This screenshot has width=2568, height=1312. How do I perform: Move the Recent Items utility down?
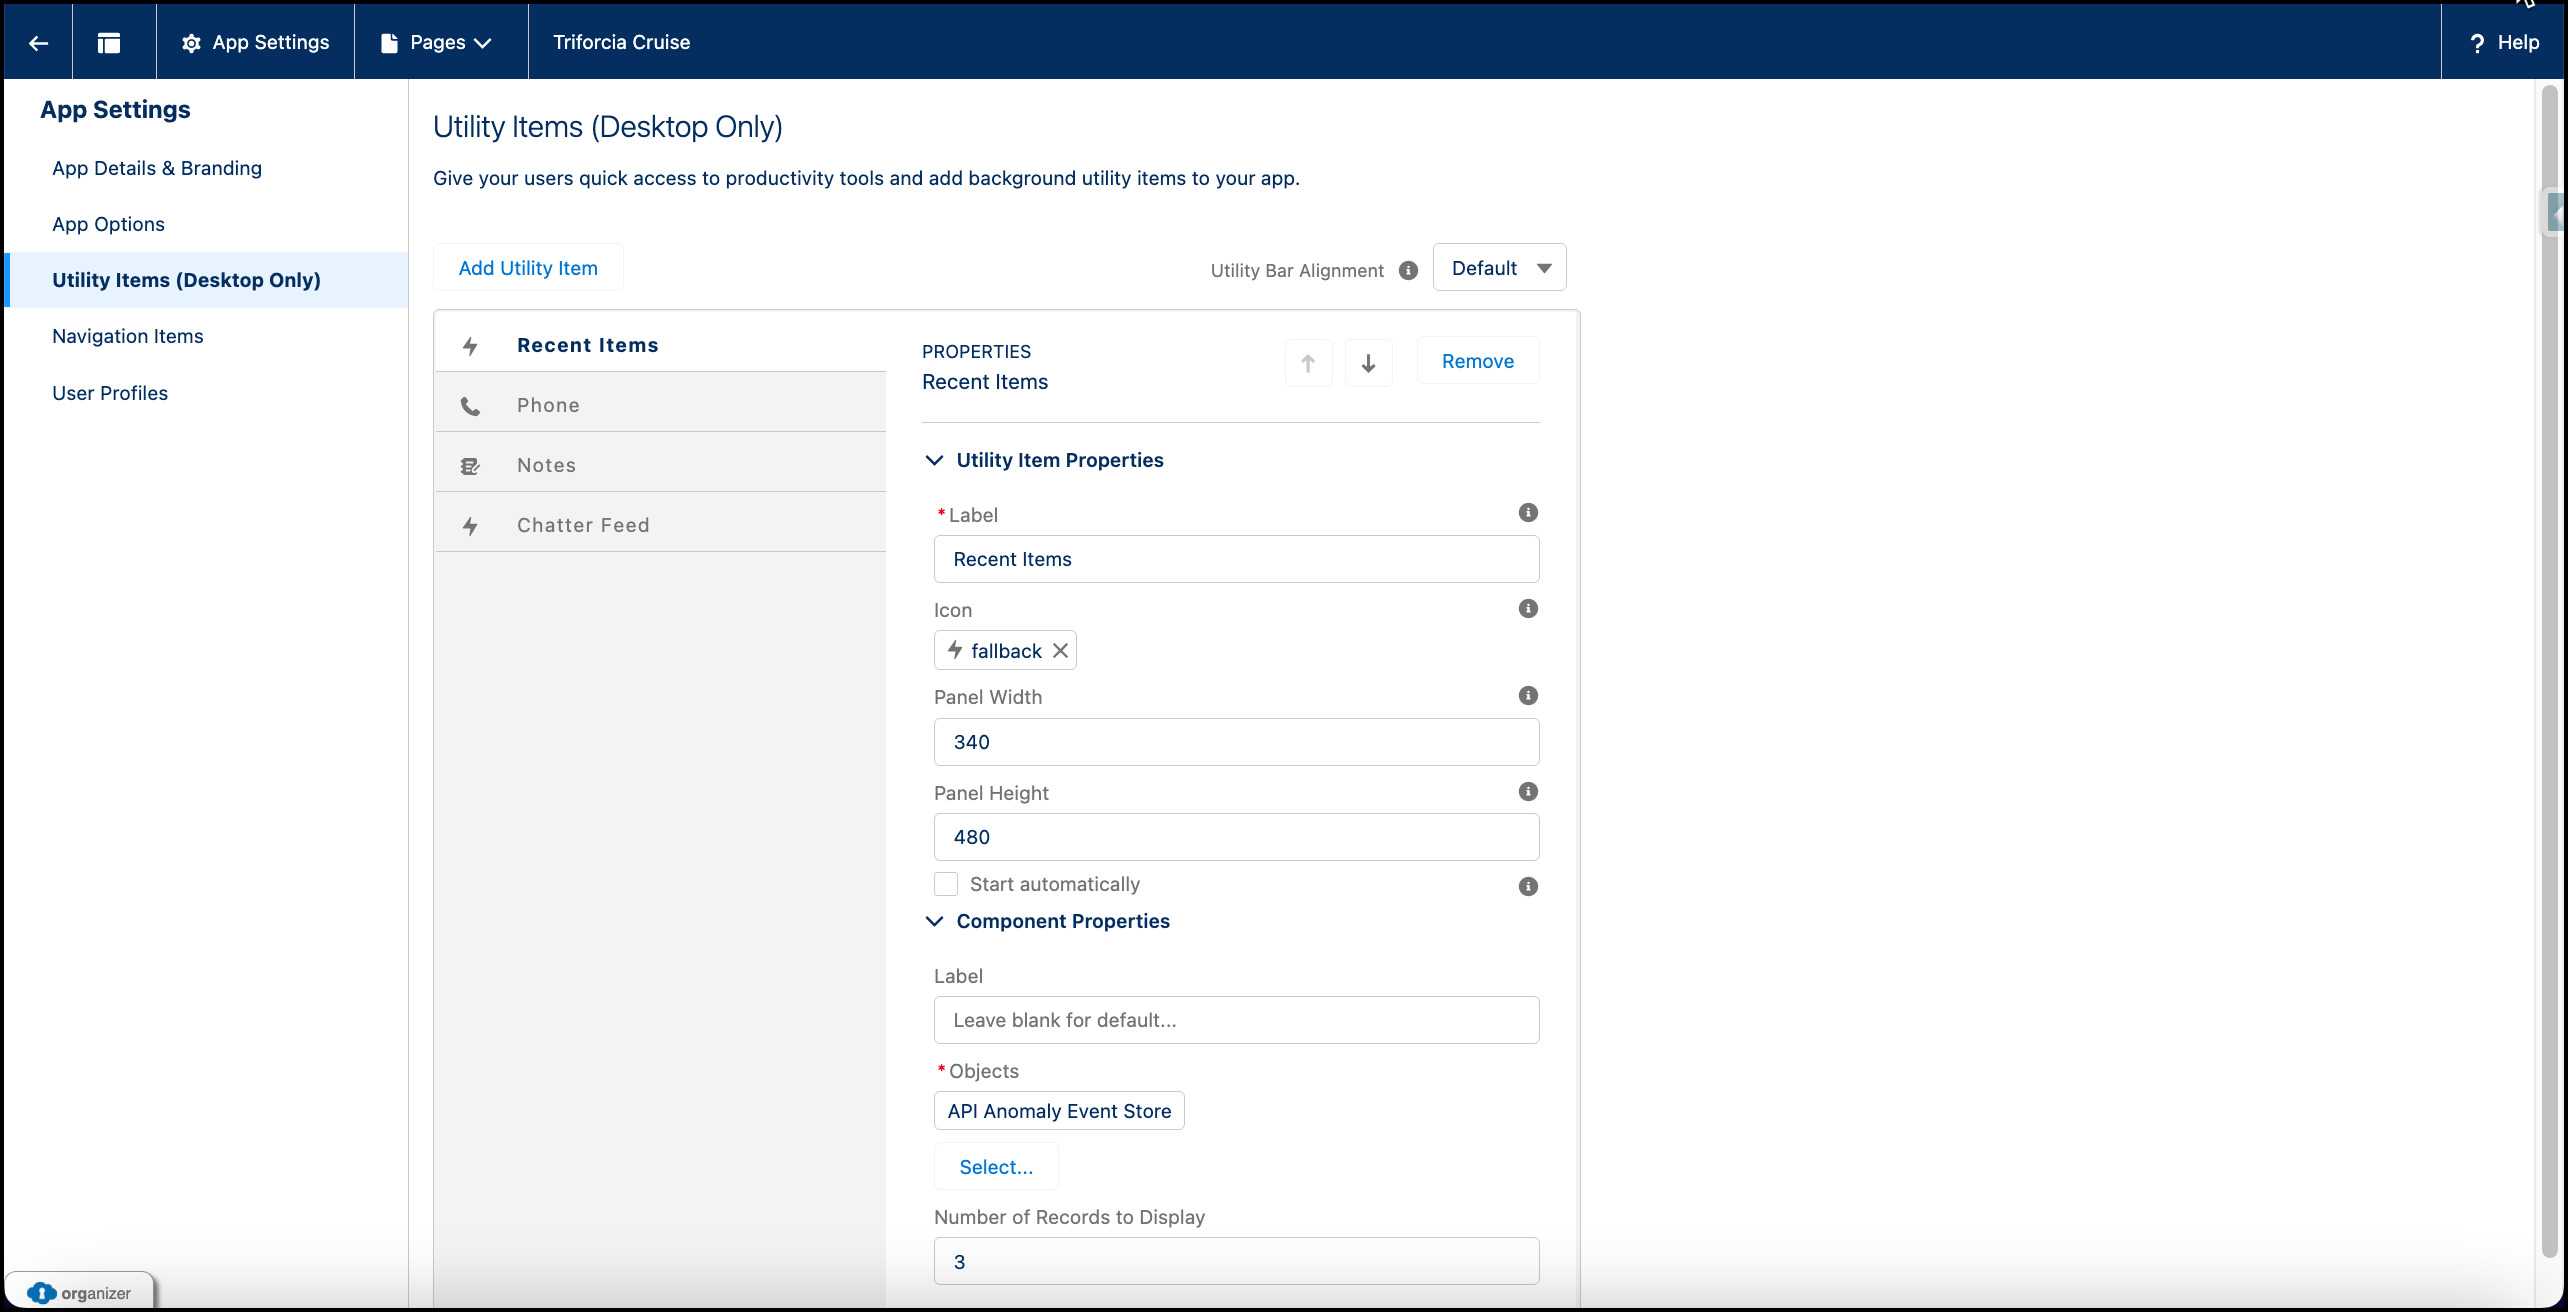click(x=1368, y=362)
